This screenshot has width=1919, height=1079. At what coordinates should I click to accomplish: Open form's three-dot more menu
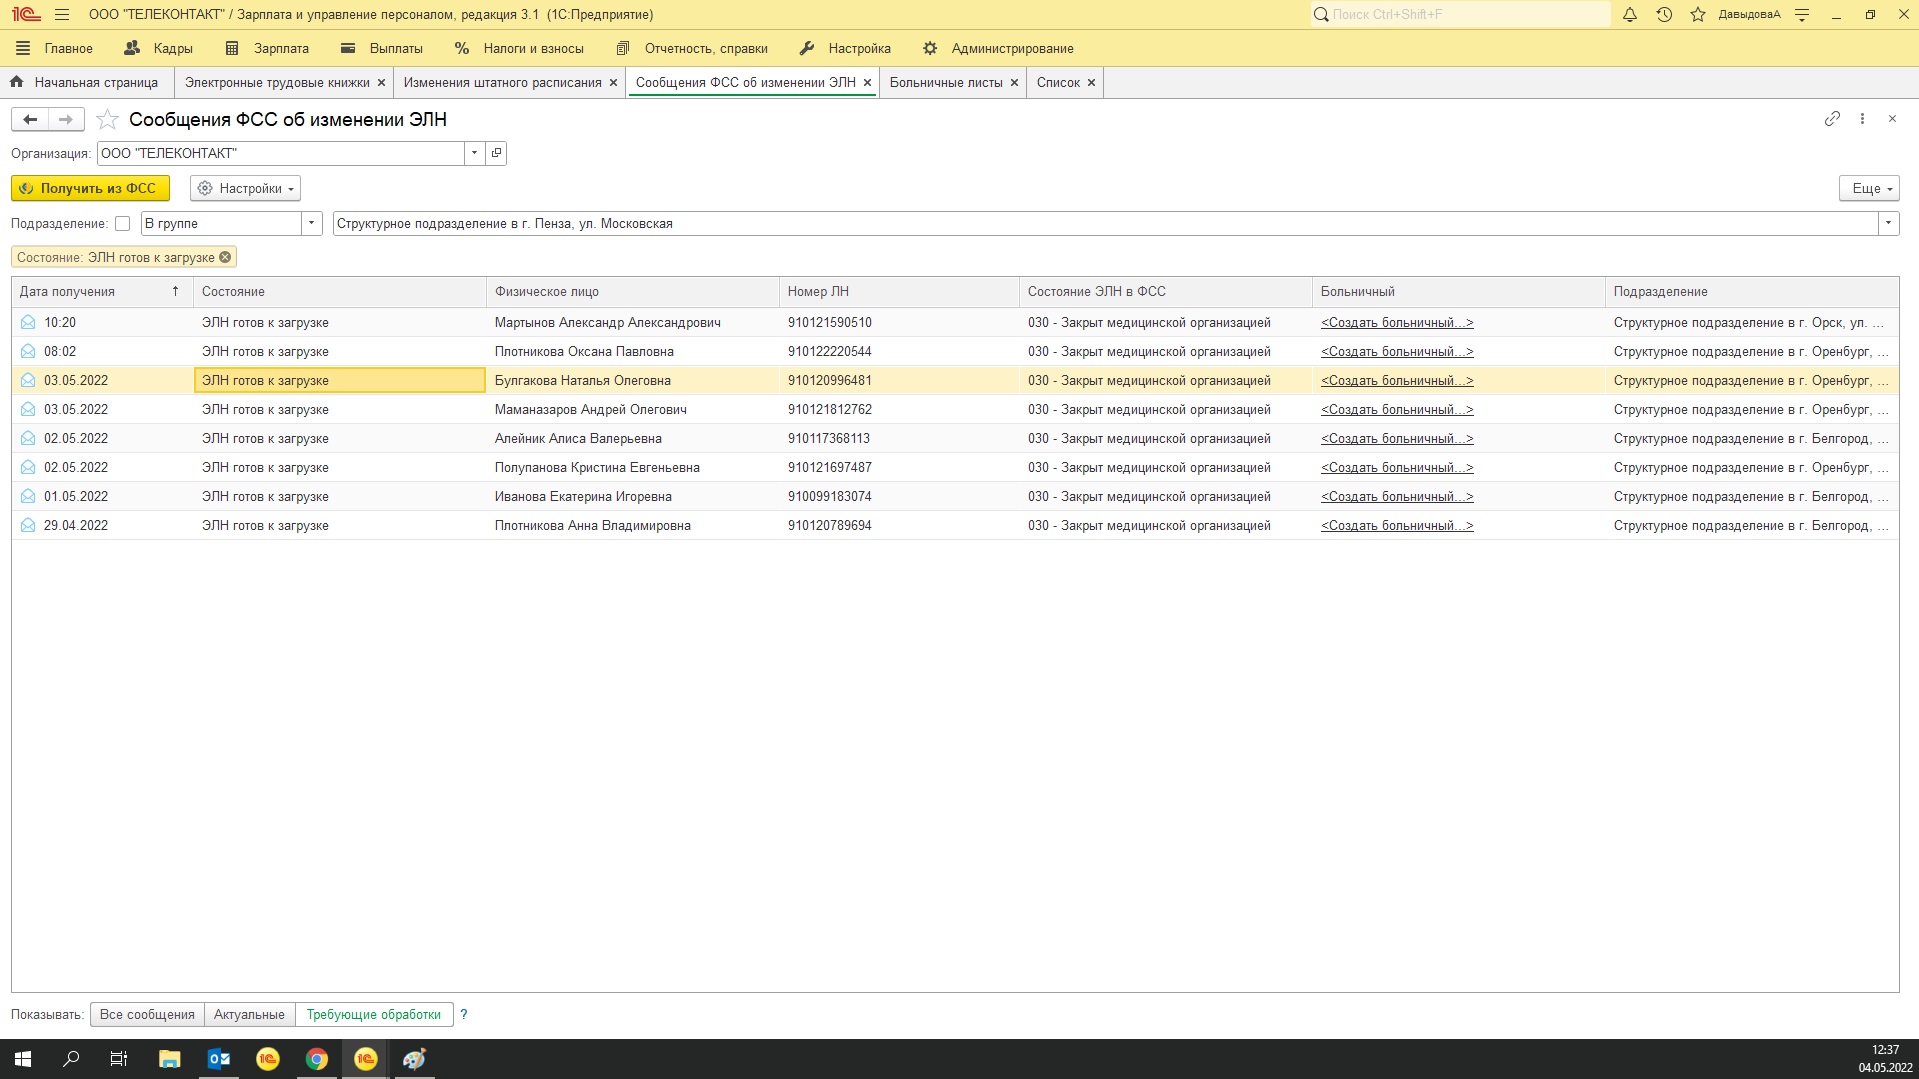(1862, 119)
